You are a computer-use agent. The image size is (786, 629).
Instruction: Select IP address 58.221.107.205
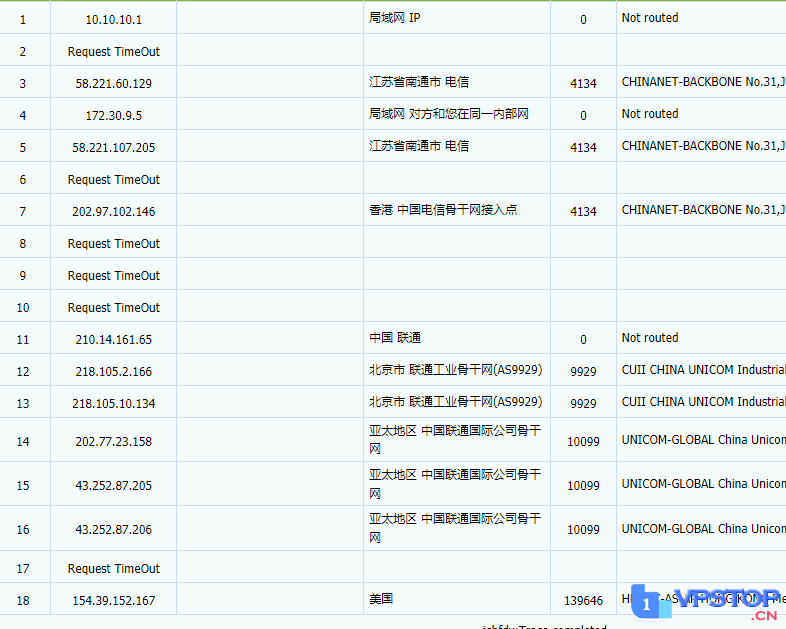coord(113,148)
